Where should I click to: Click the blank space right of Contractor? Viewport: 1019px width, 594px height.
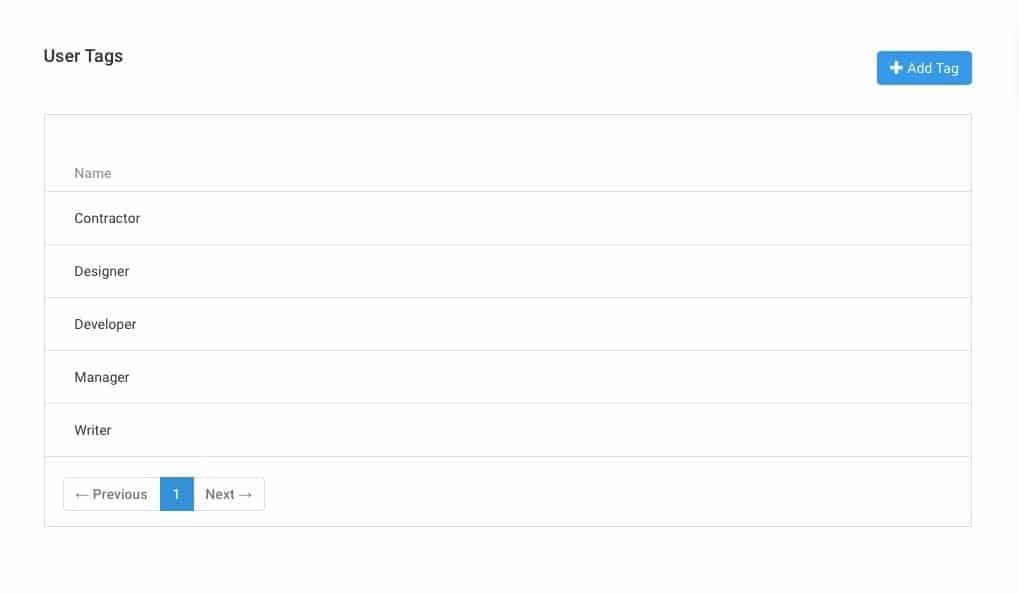(550, 218)
